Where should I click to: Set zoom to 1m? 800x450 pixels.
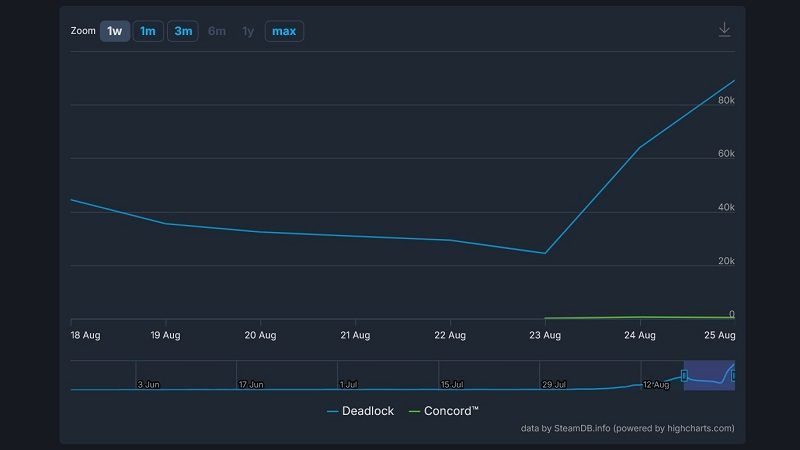(x=148, y=31)
